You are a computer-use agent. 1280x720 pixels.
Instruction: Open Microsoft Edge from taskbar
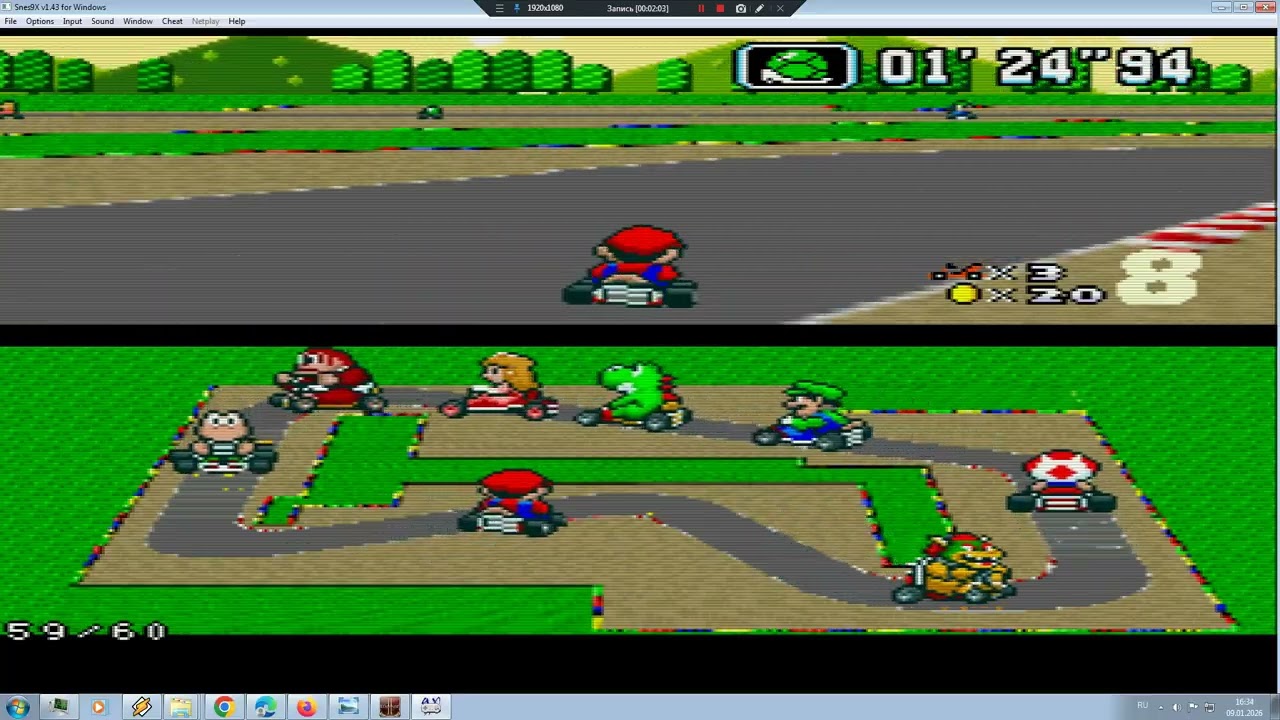(265, 707)
